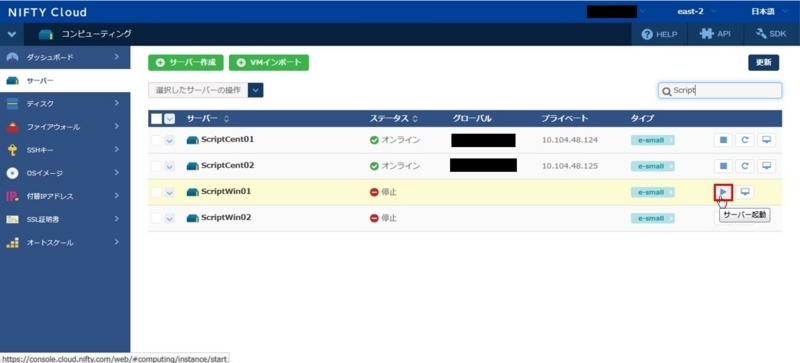The image size is (800, 363).
Task: Stop the ScriptCent02 server
Action: pyautogui.click(x=723, y=166)
